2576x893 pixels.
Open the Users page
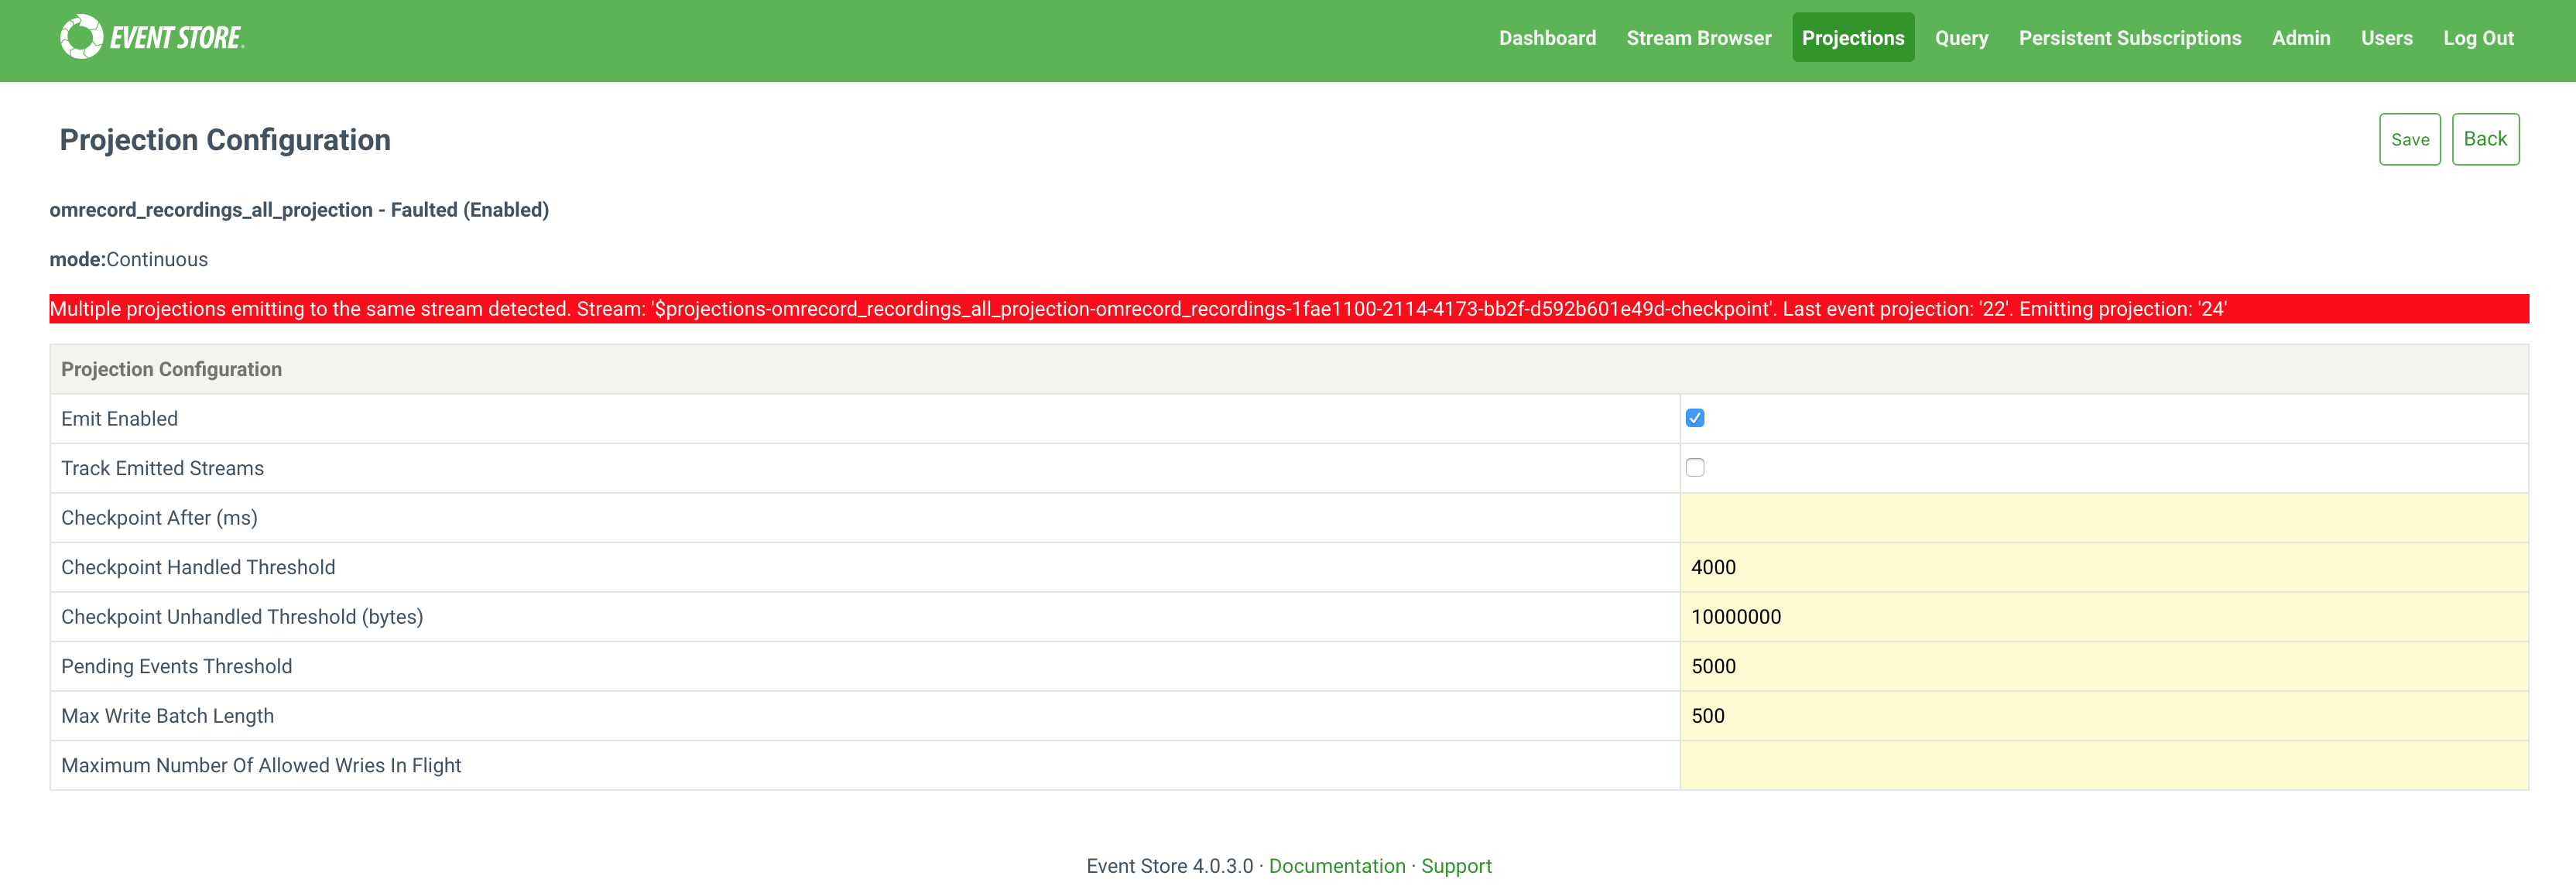pos(2386,38)
